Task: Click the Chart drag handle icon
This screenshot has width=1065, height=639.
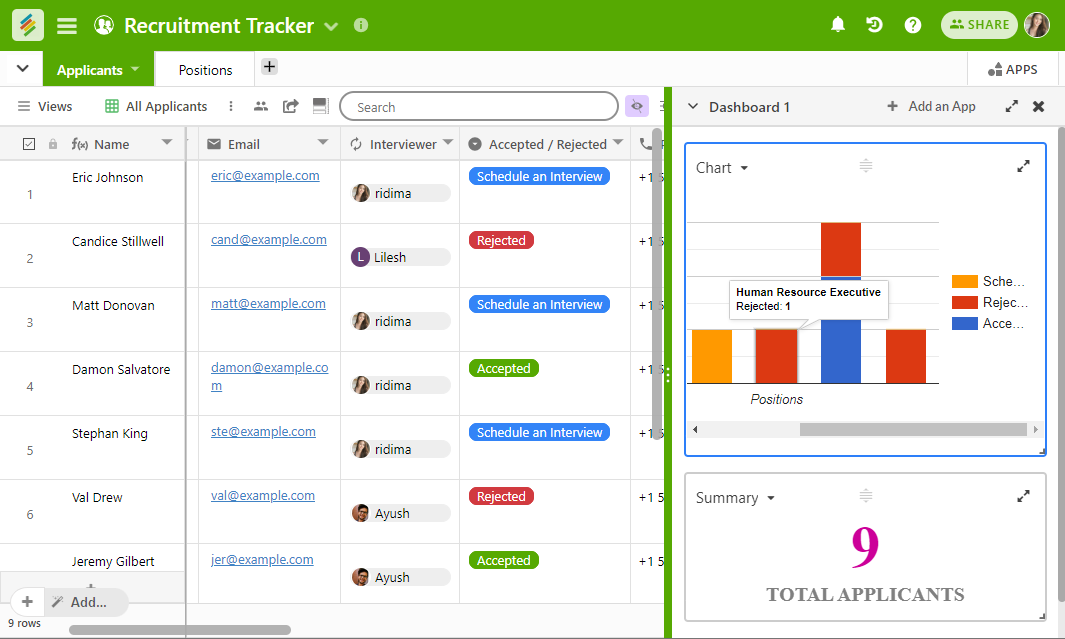Action: pos(865,165)
